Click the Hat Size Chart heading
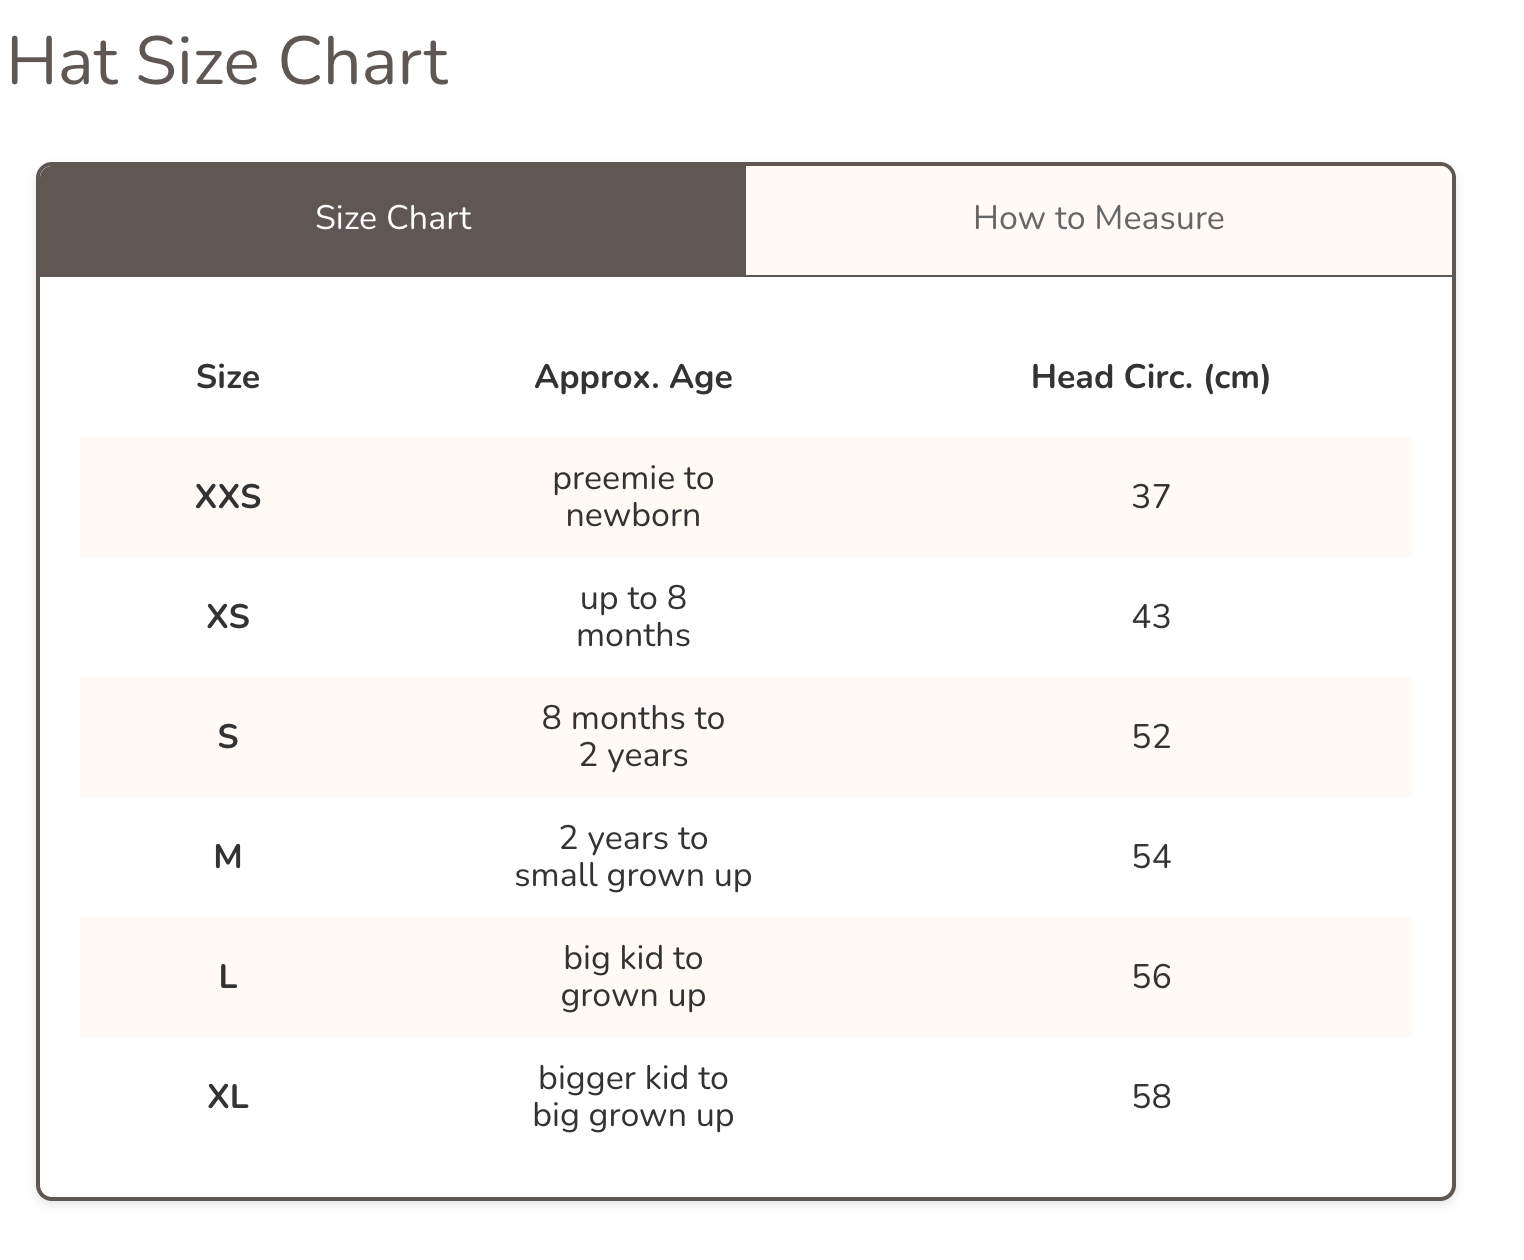The height and width of the screenshot is (1260, 1524). tap(228, 62)
